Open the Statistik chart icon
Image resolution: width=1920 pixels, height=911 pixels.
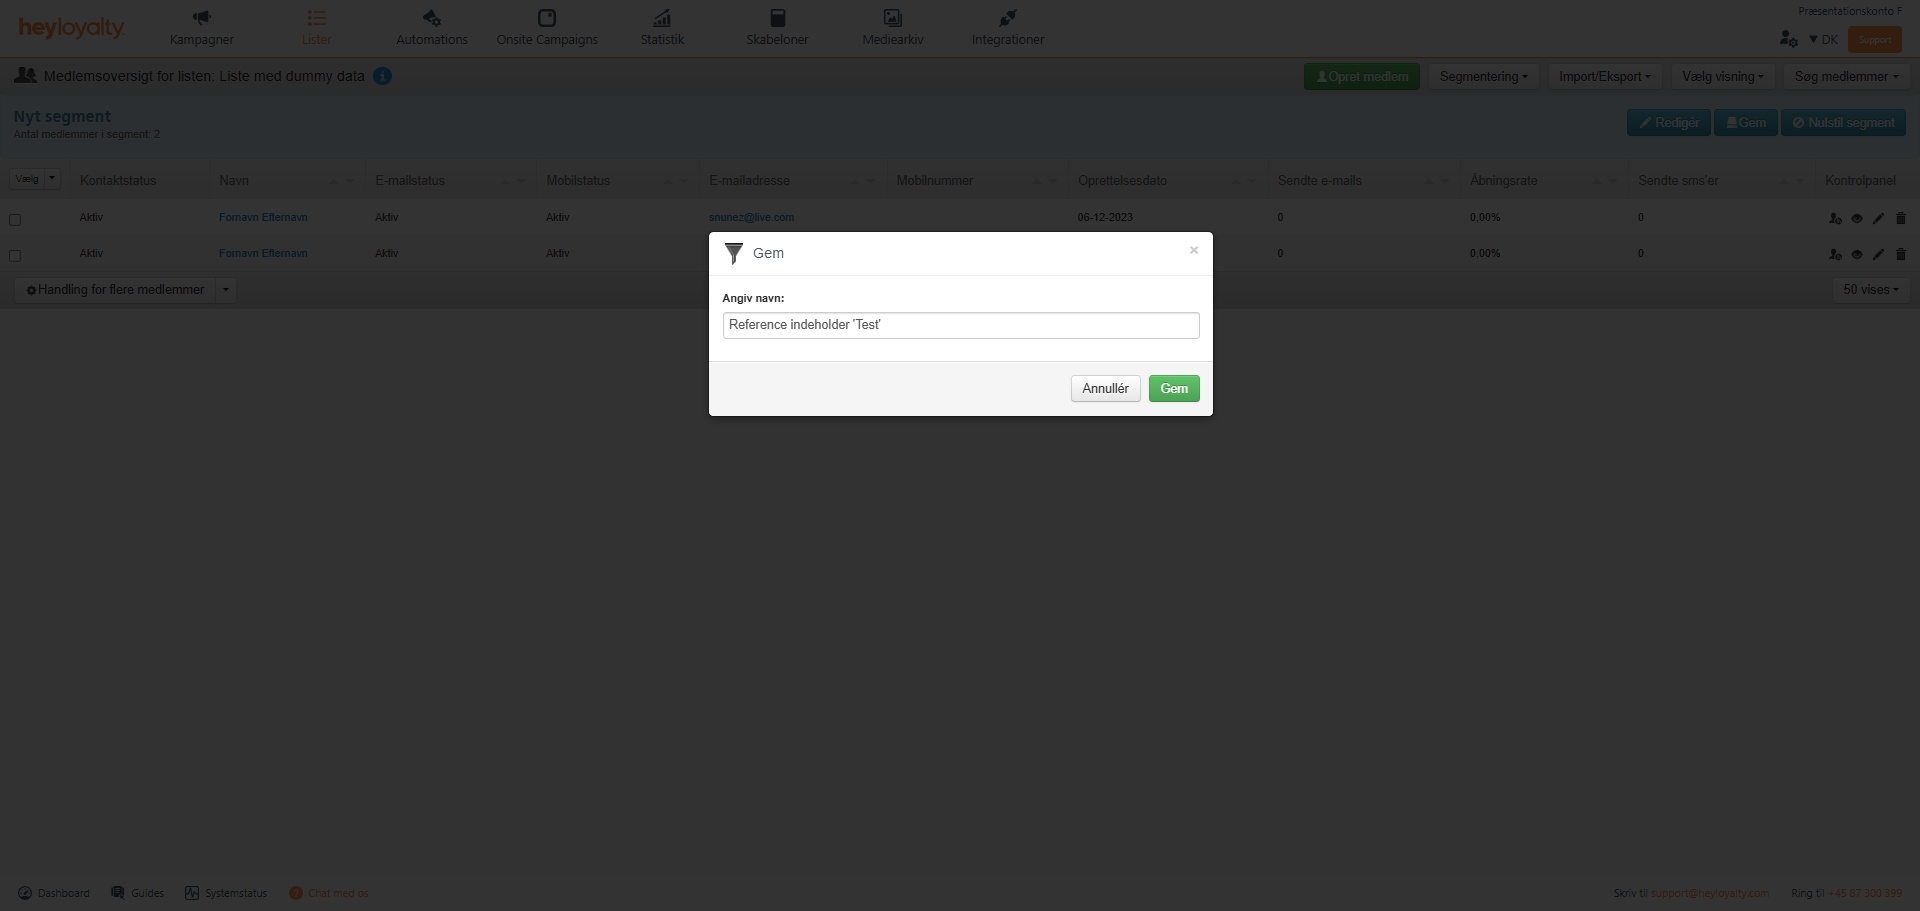[x=662, y=18]
